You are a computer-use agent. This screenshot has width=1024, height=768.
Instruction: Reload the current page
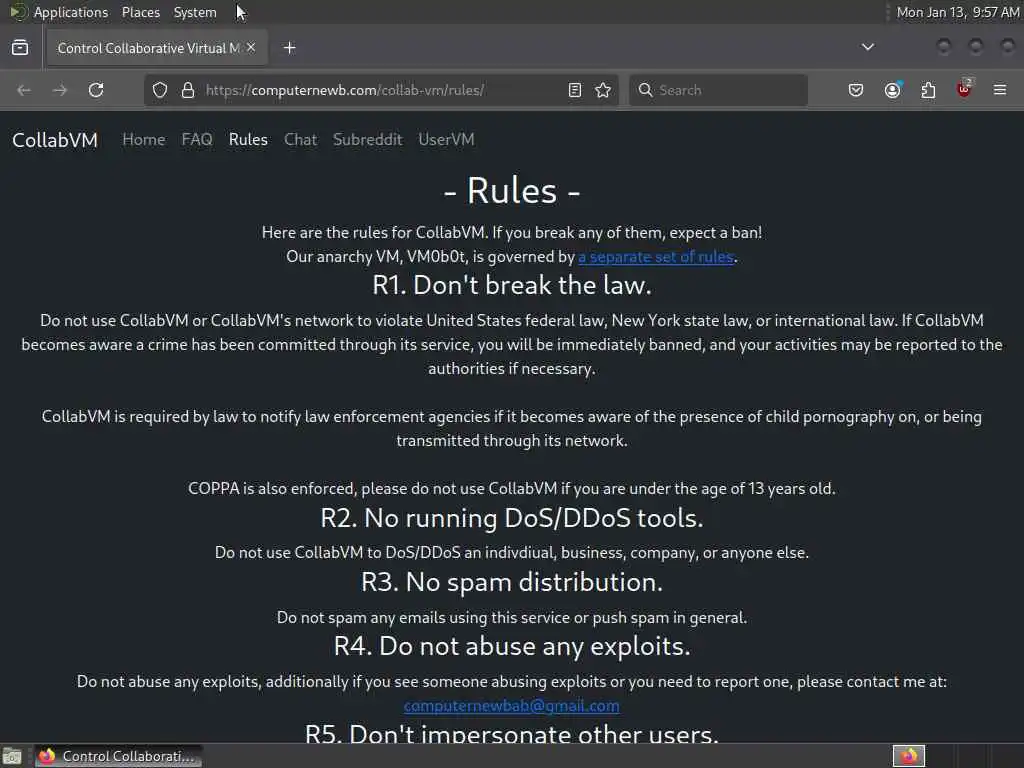pyautogui.click(x=96, y=90)
